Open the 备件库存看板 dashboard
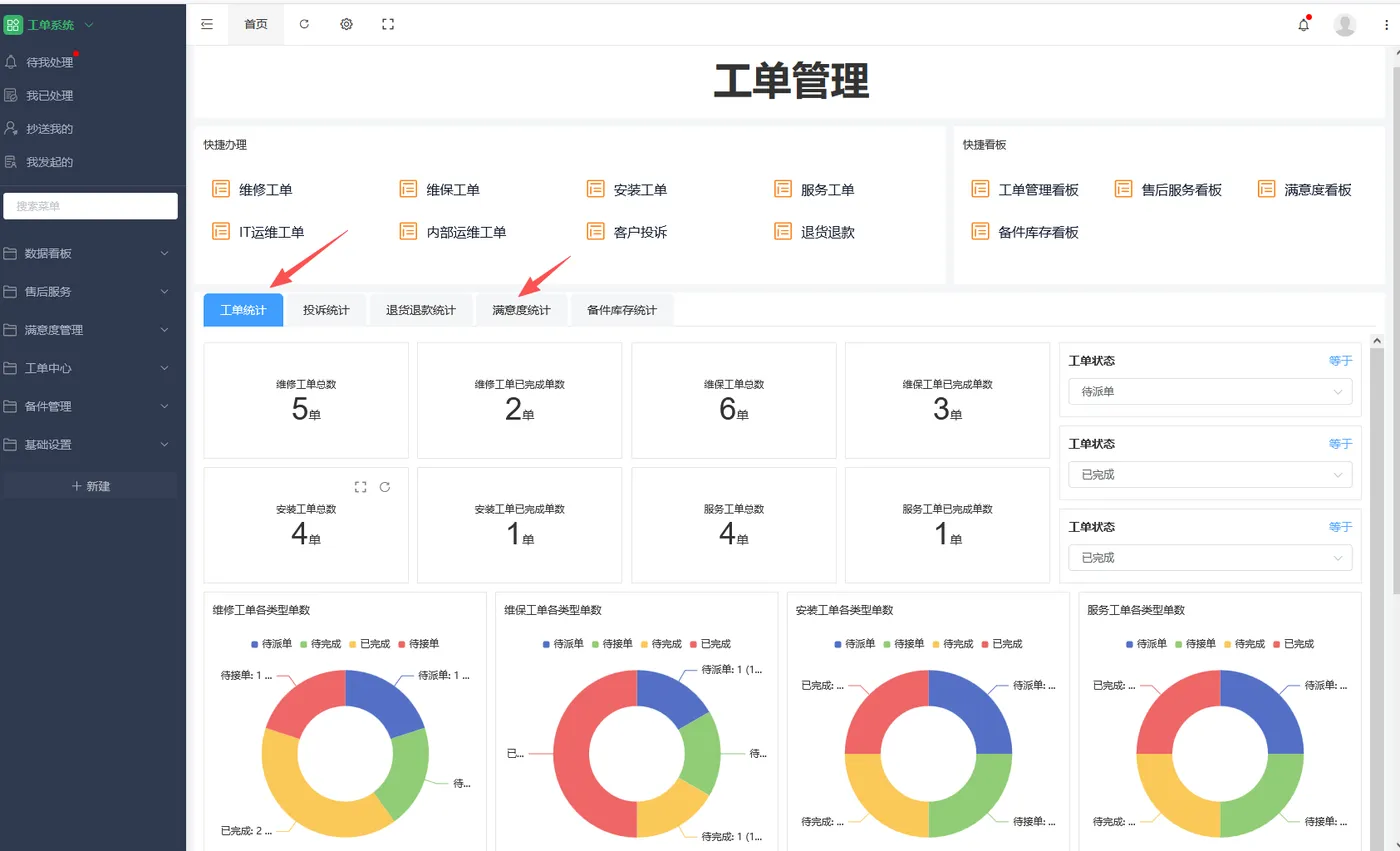 1037,231
